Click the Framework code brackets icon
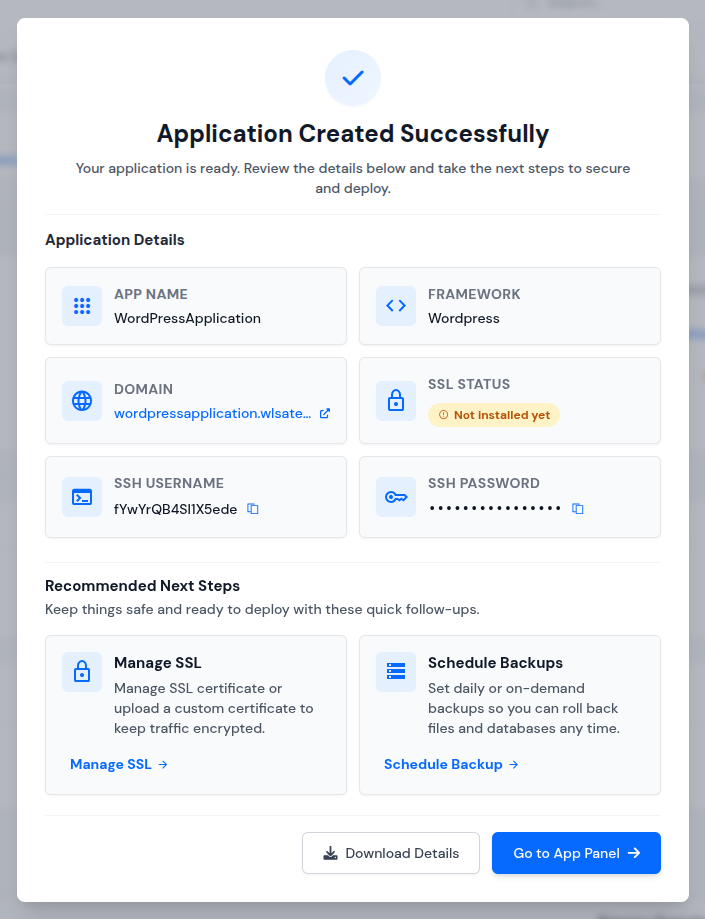 point(395,306)
